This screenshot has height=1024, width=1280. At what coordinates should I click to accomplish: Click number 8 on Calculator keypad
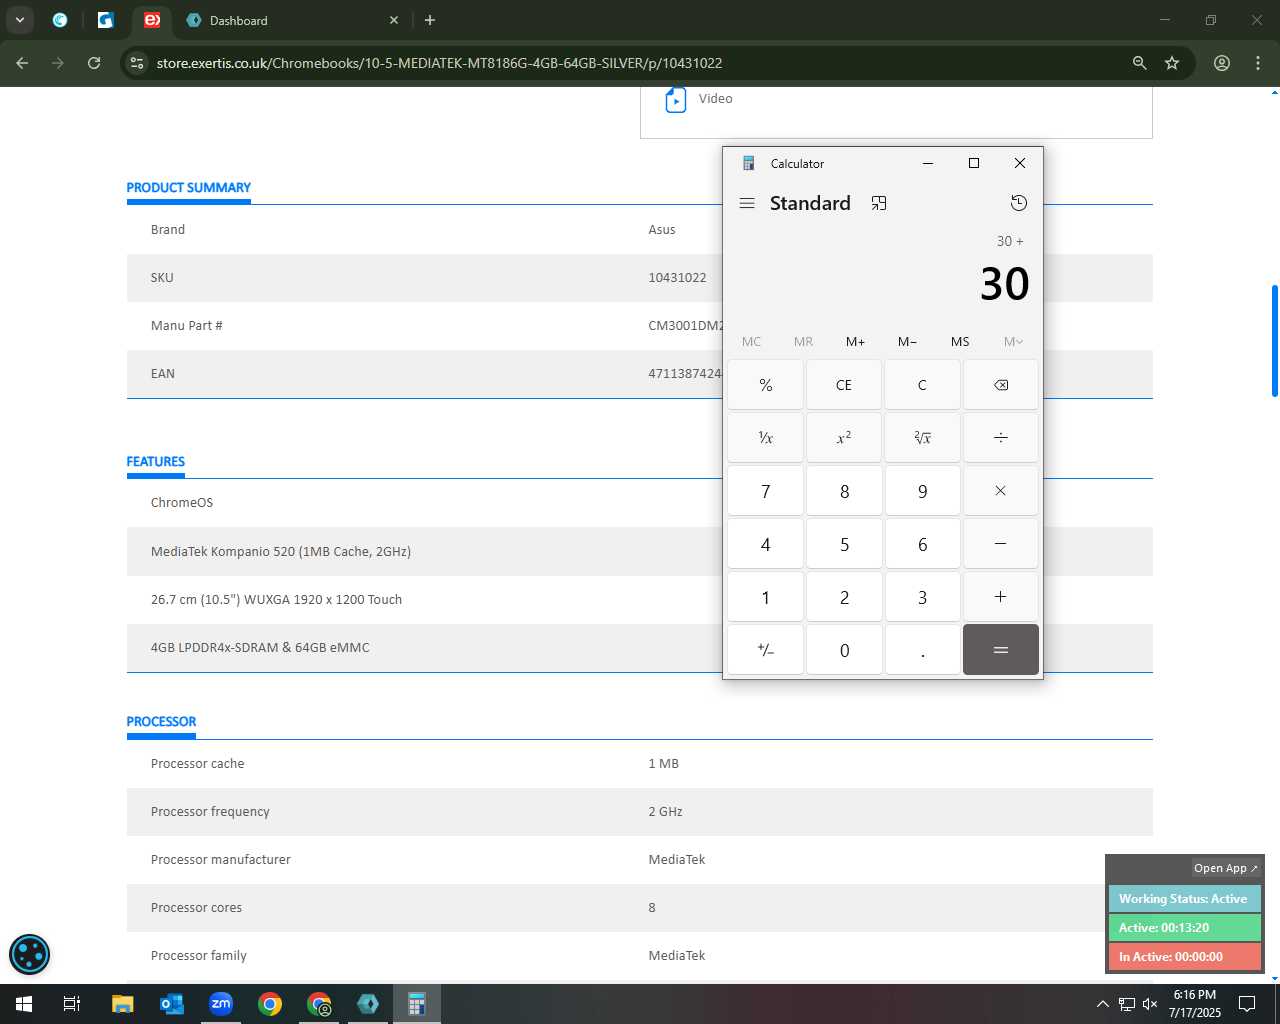coord(844,491)
